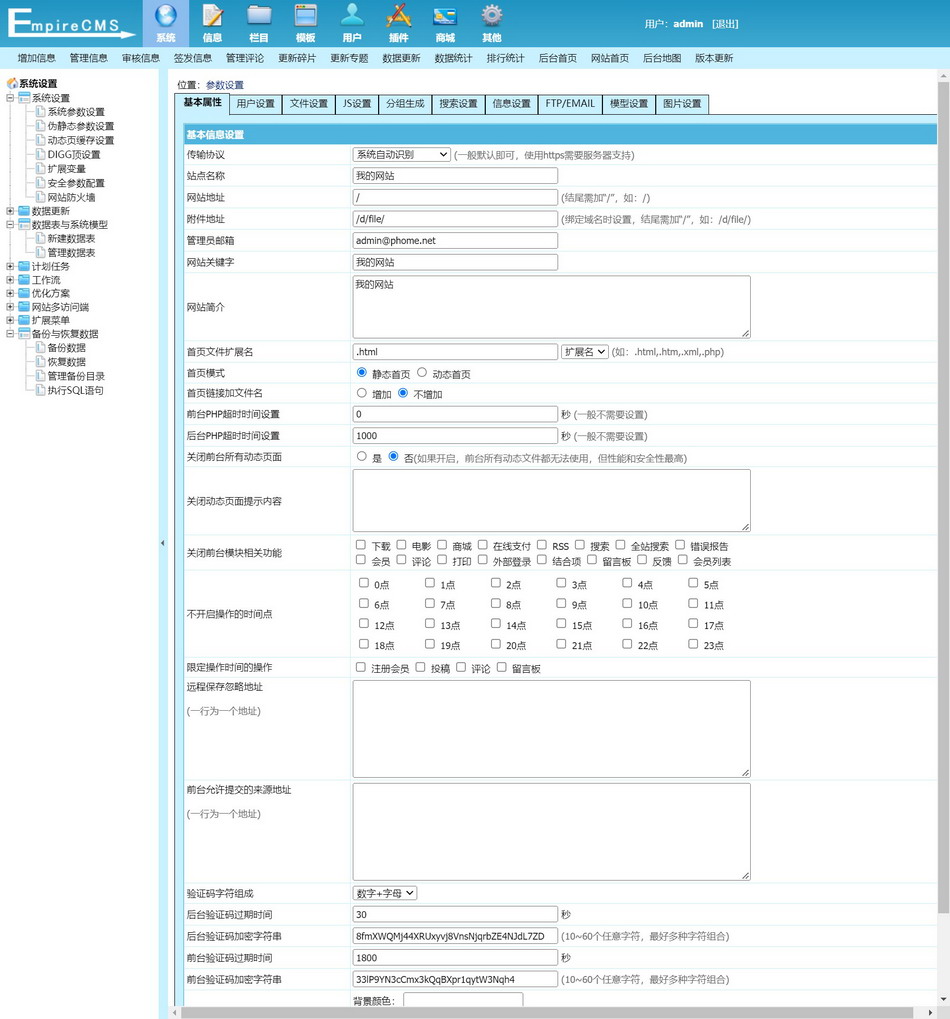This screenshot has height=1019, width=950.
Task: Click the vertical scrollbar thumb
Action: pos(943,497)
